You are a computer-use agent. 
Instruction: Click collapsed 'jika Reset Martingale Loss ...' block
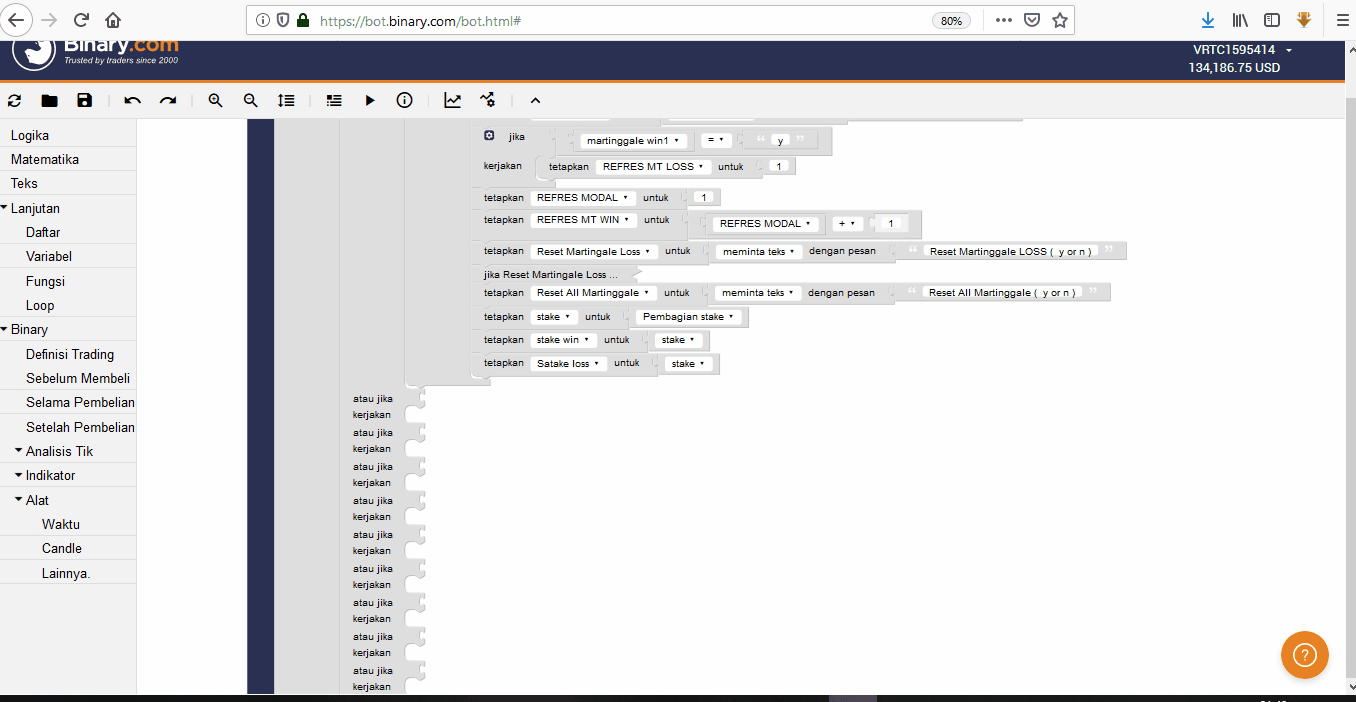(551, 274)
